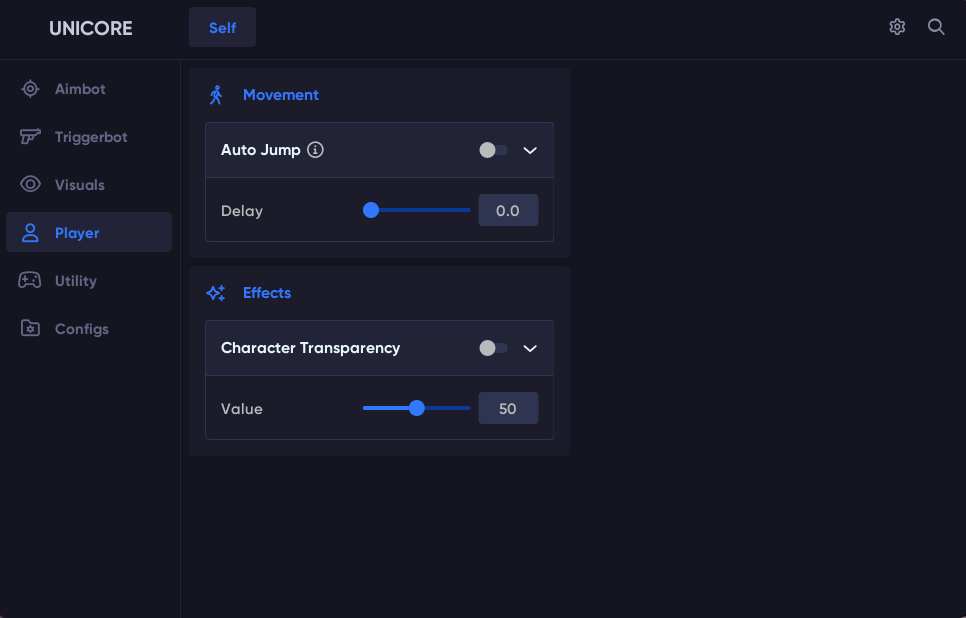Click the Aimbot crosshair icon
966x618 pixels.
click(30, 89)
